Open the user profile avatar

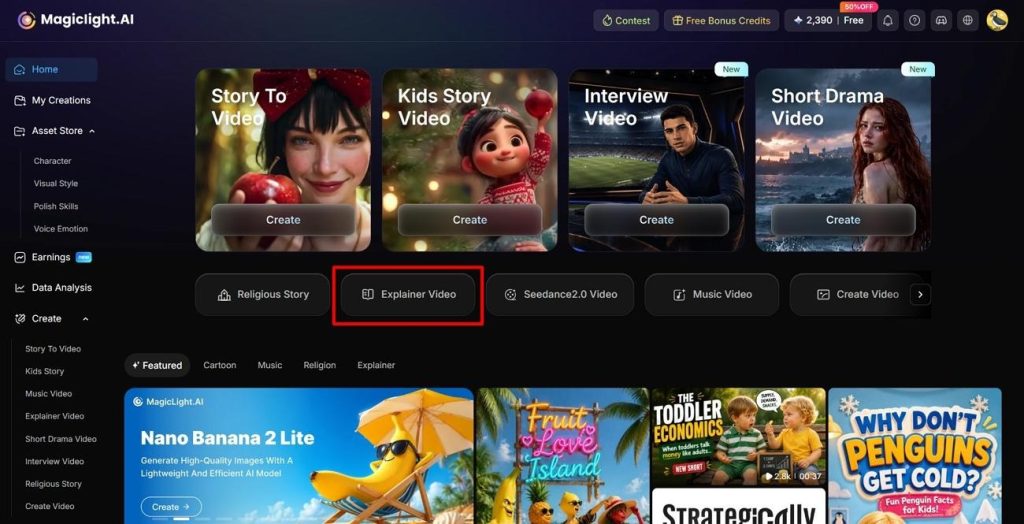(x=997, y=20)
